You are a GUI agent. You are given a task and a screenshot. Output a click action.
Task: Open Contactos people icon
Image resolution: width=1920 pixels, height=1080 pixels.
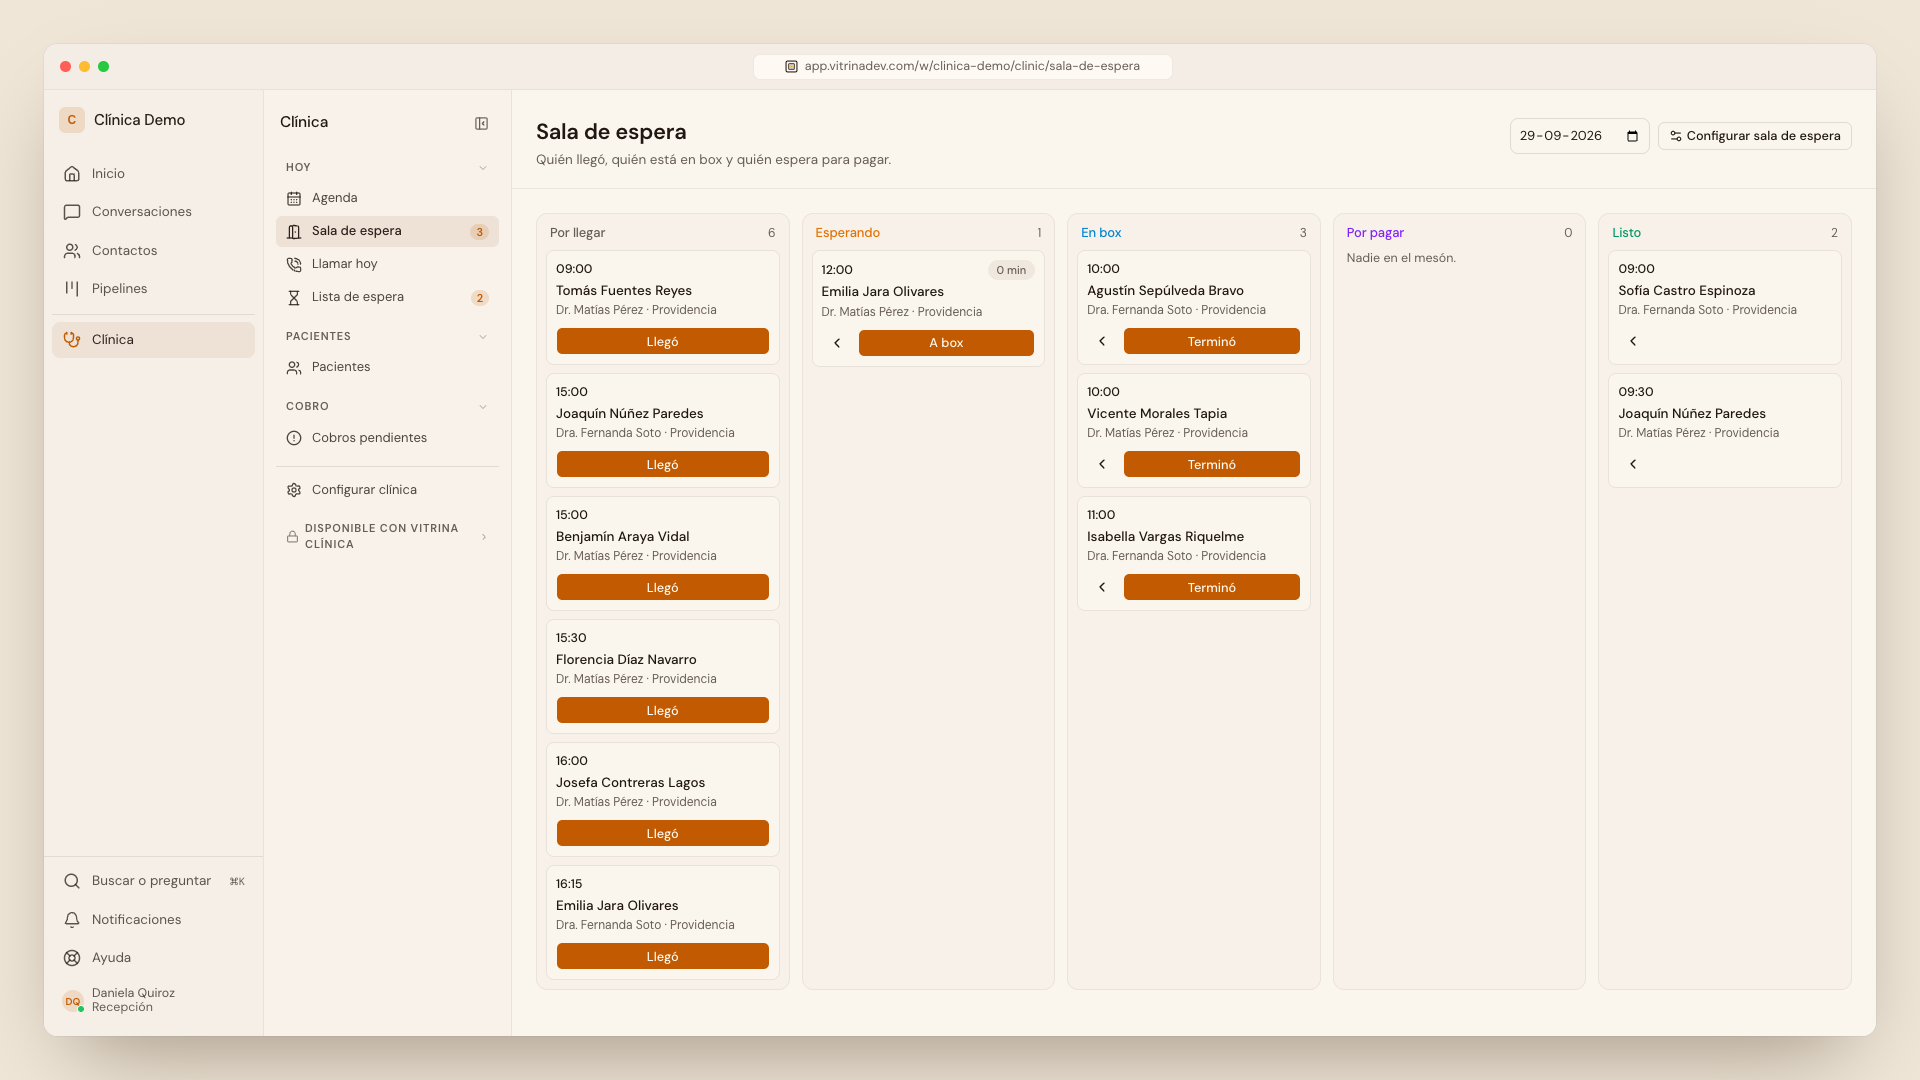click(x=72, y=251)
